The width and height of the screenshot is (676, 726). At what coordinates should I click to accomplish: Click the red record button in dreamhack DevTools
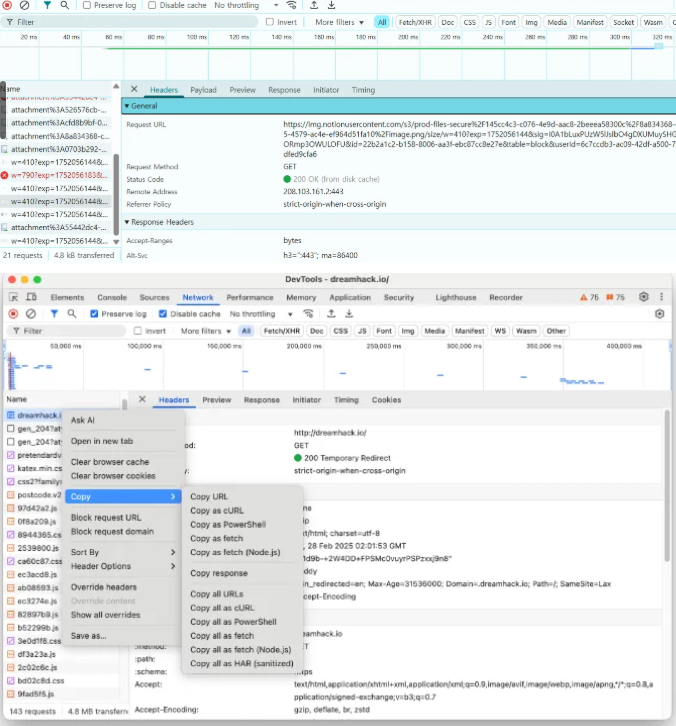(13, 314)
